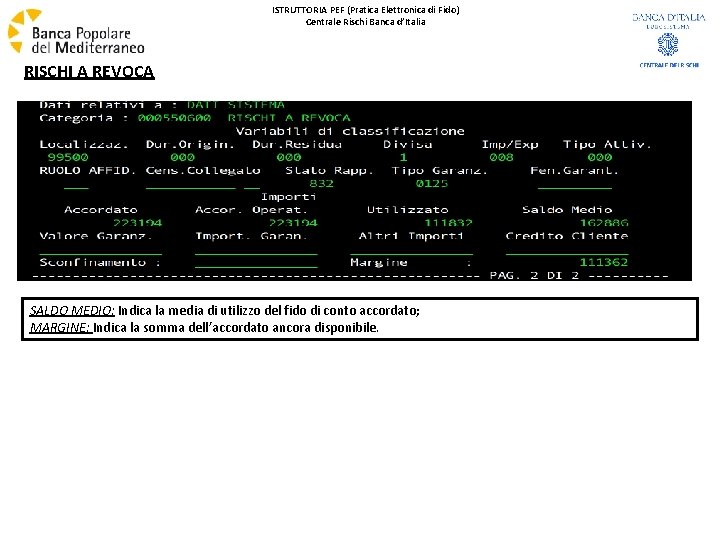This screenshot has height=540, width=720.
Task: Click the Tipo Attiv. value 000
Action: pos(600,158)
